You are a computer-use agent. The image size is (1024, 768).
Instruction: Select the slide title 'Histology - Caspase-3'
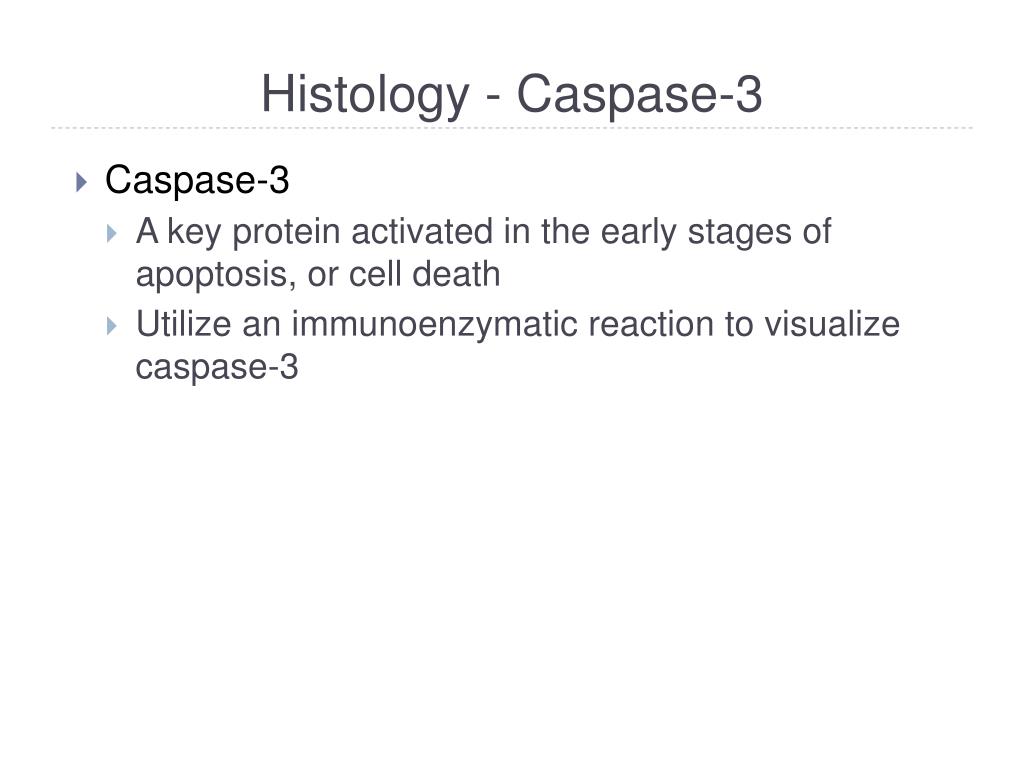tap(511, 95)
